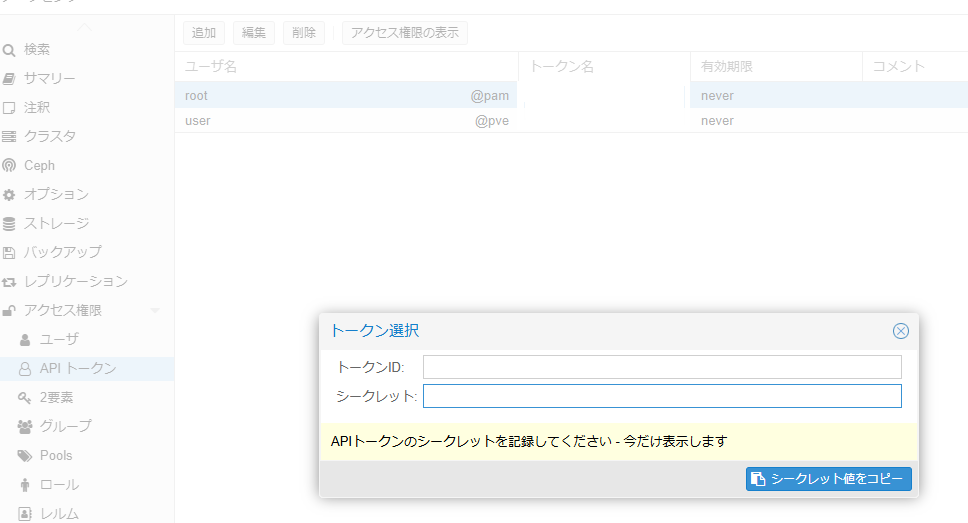
Task: Sort by トークン名 column header
Action: click(604, 67)
